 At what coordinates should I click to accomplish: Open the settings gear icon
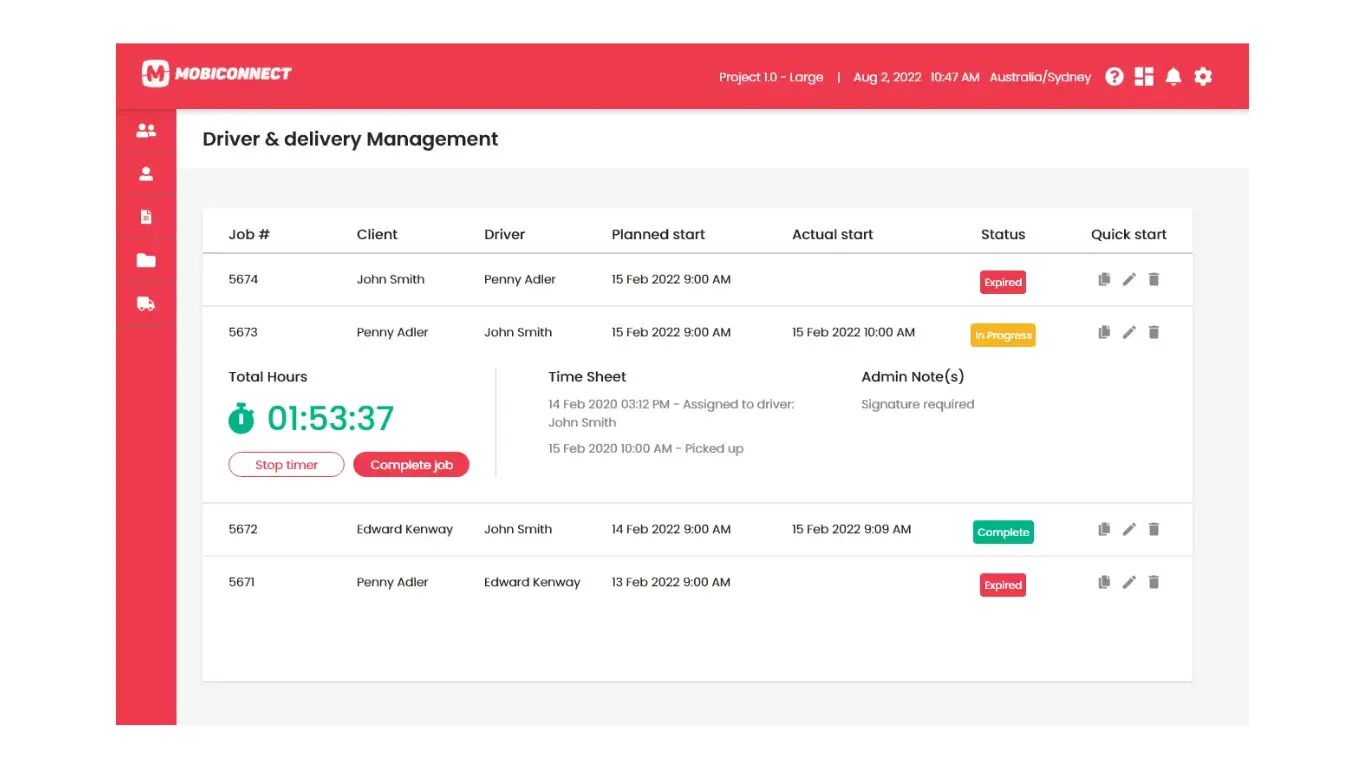pyautogui.click(x=1203, y=76)
